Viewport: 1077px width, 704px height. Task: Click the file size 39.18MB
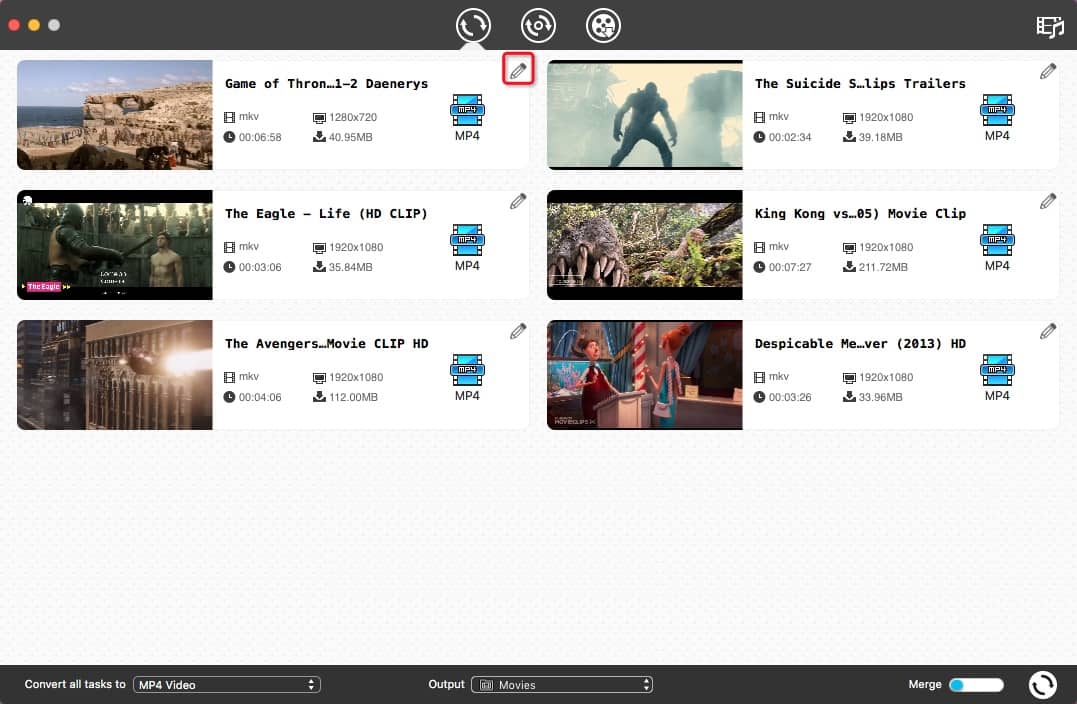coord(881,137)
